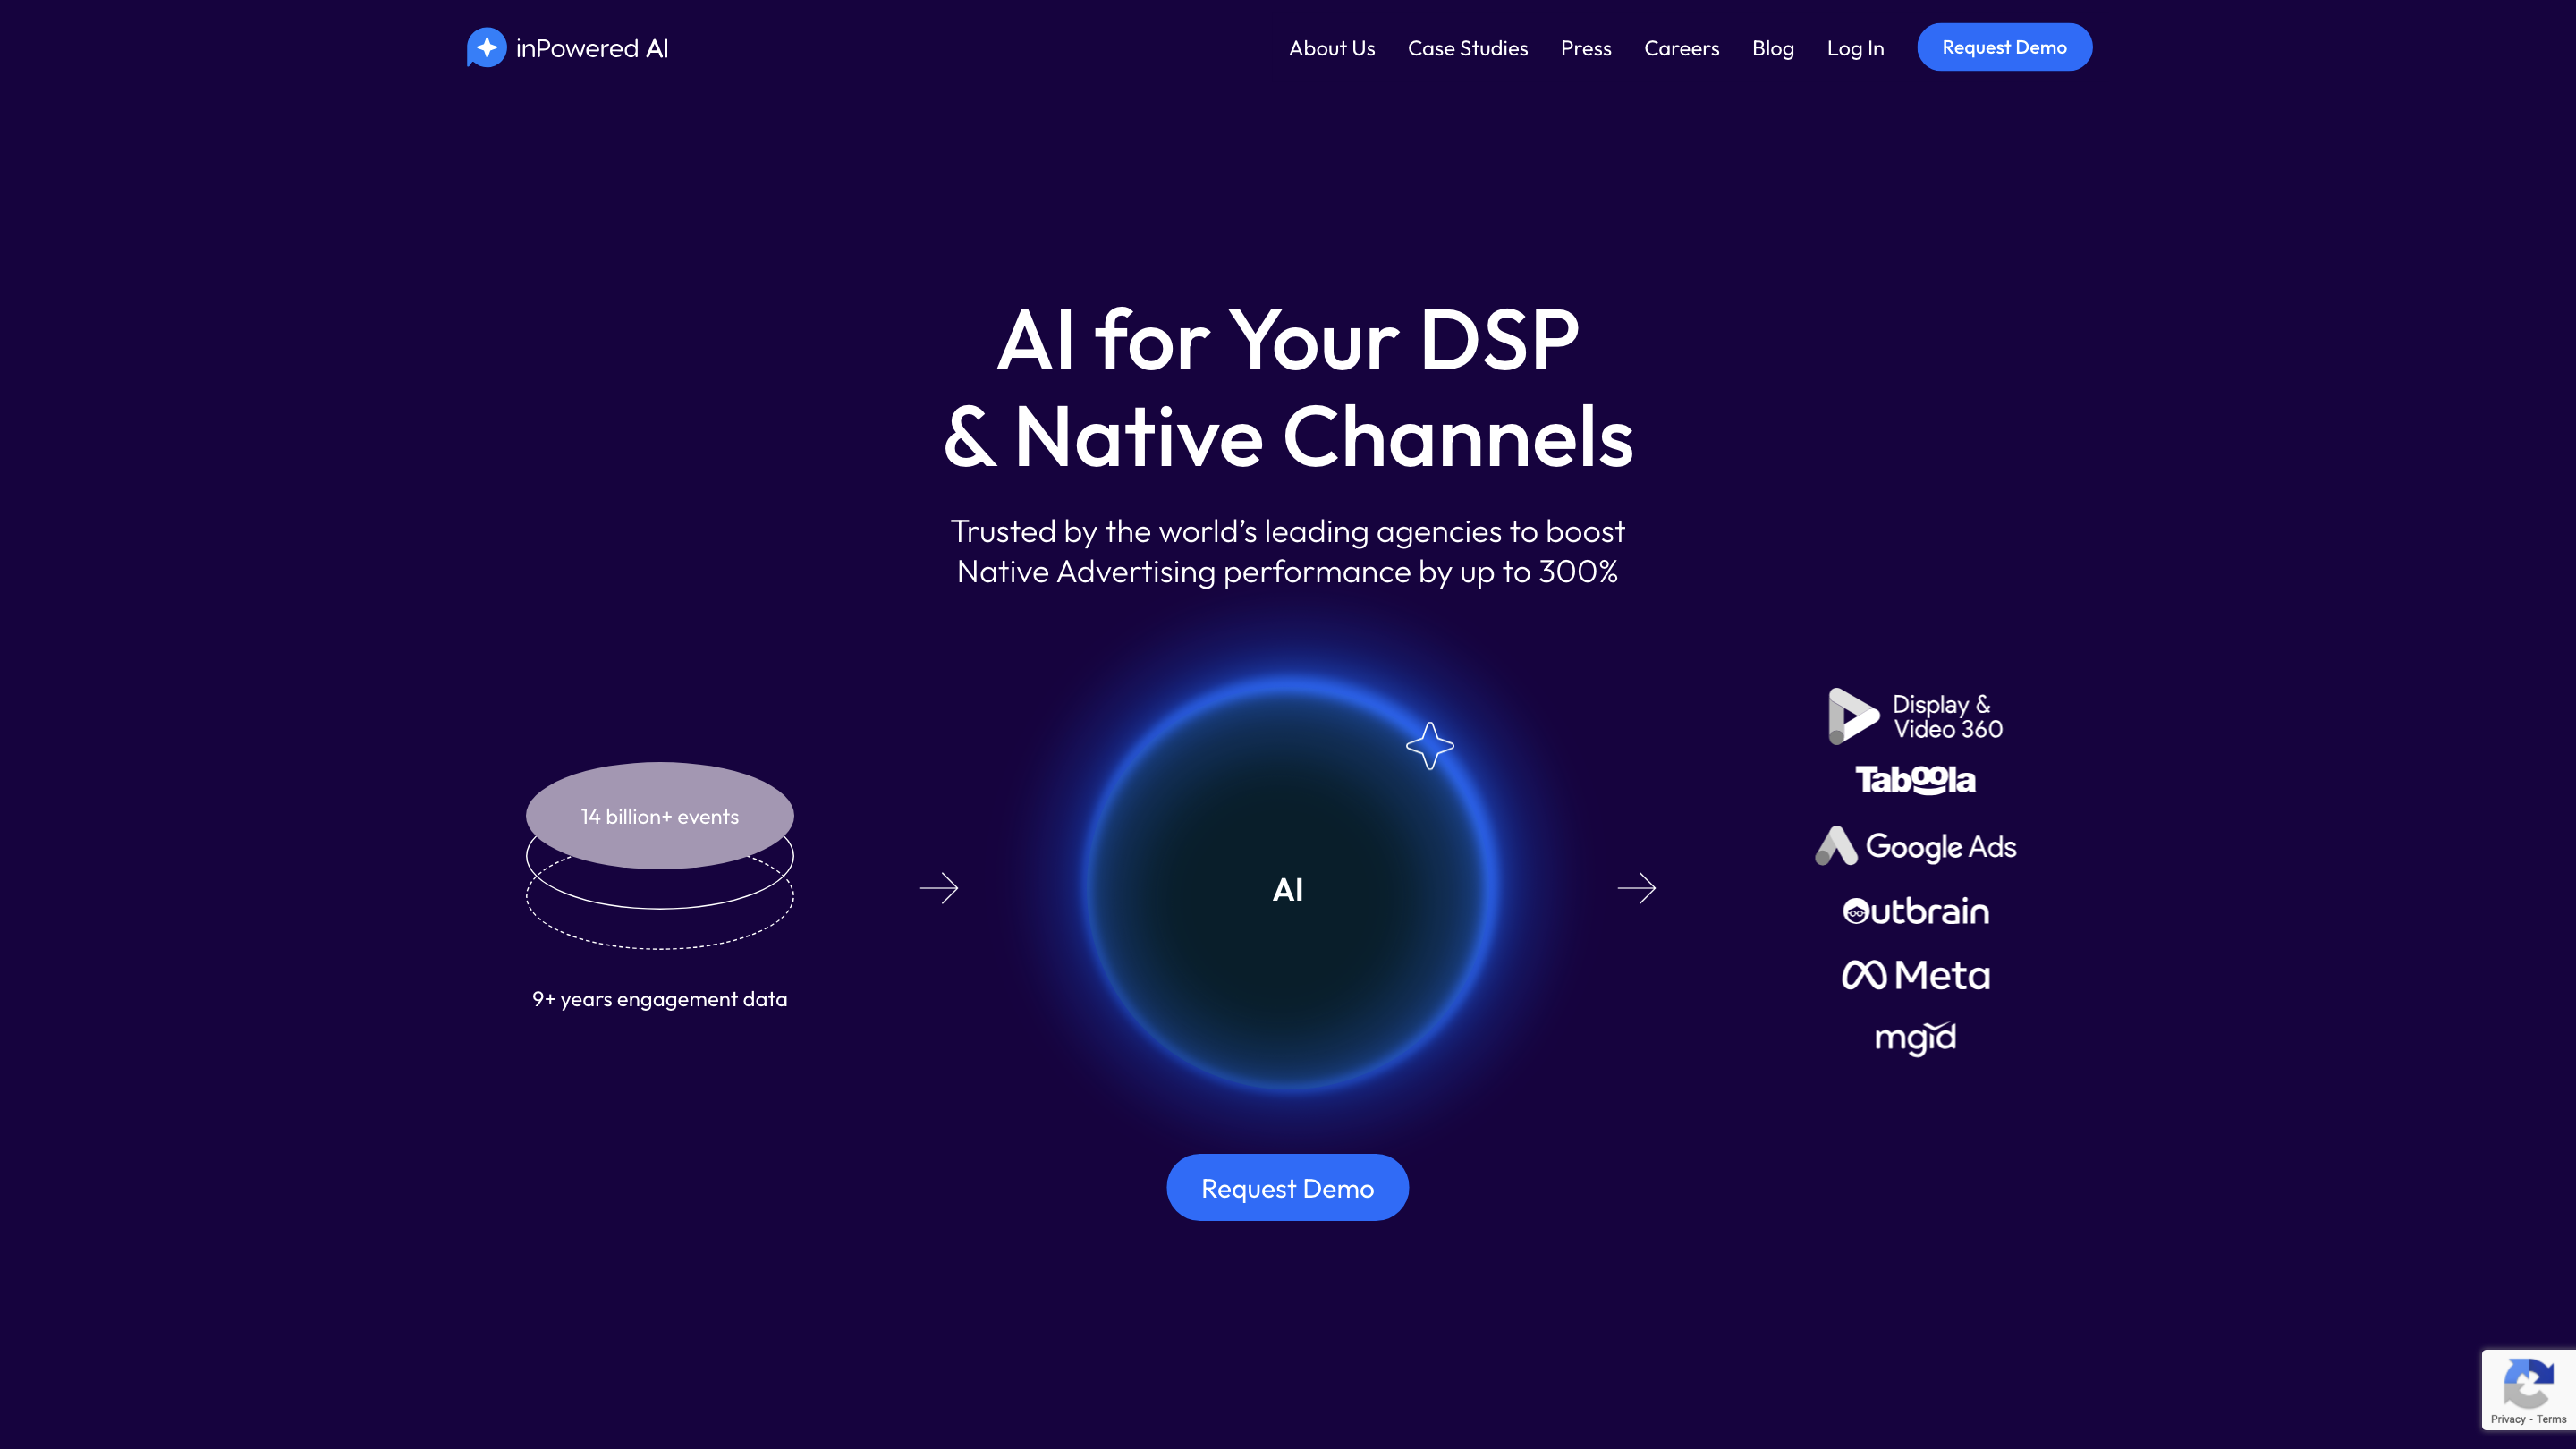Click Log In in the navigation
The image size is (2576, 1449).
point(1854,48)
